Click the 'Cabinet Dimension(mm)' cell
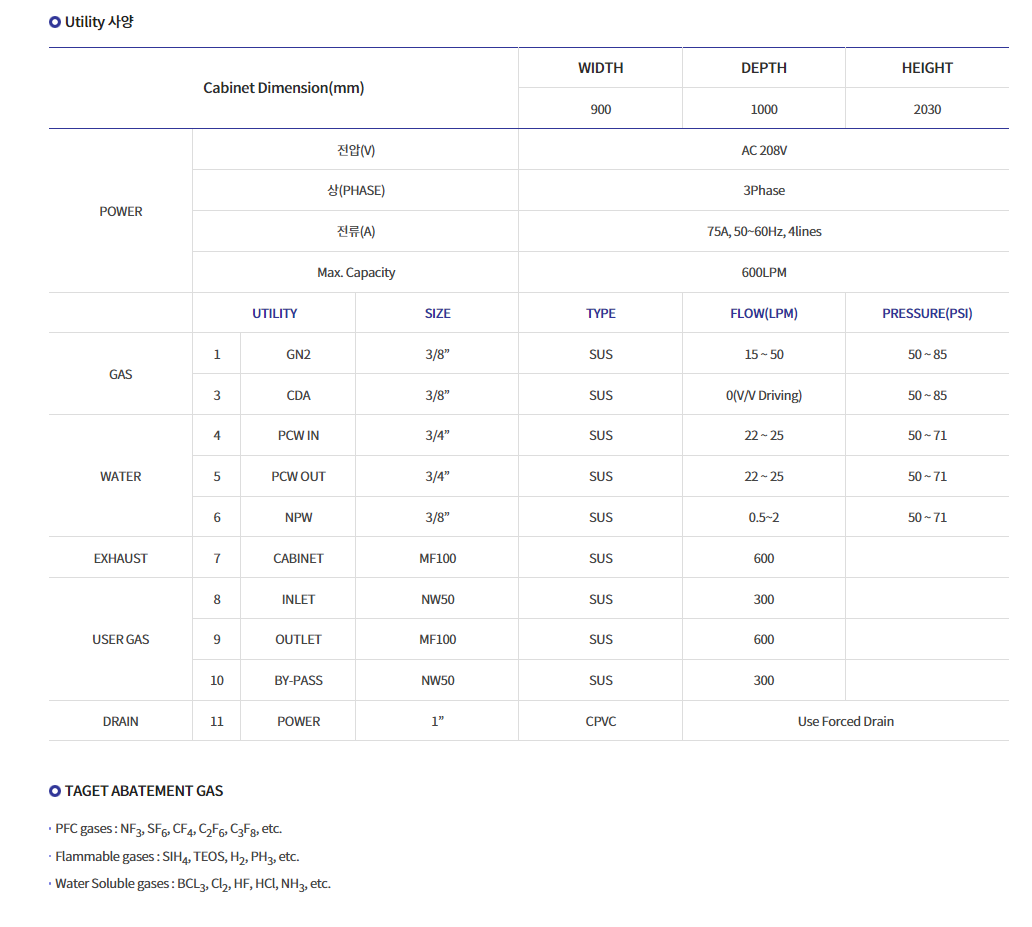This screenshot has width=1032, height=927. tap(283, 88)
